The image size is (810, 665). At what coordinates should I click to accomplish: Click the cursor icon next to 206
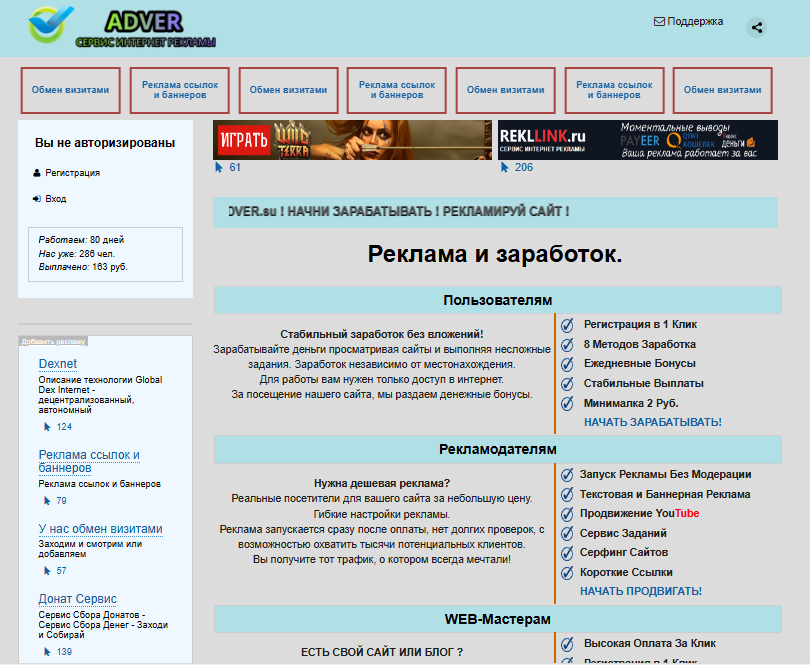pyautogui.click(x=505, y=167)
